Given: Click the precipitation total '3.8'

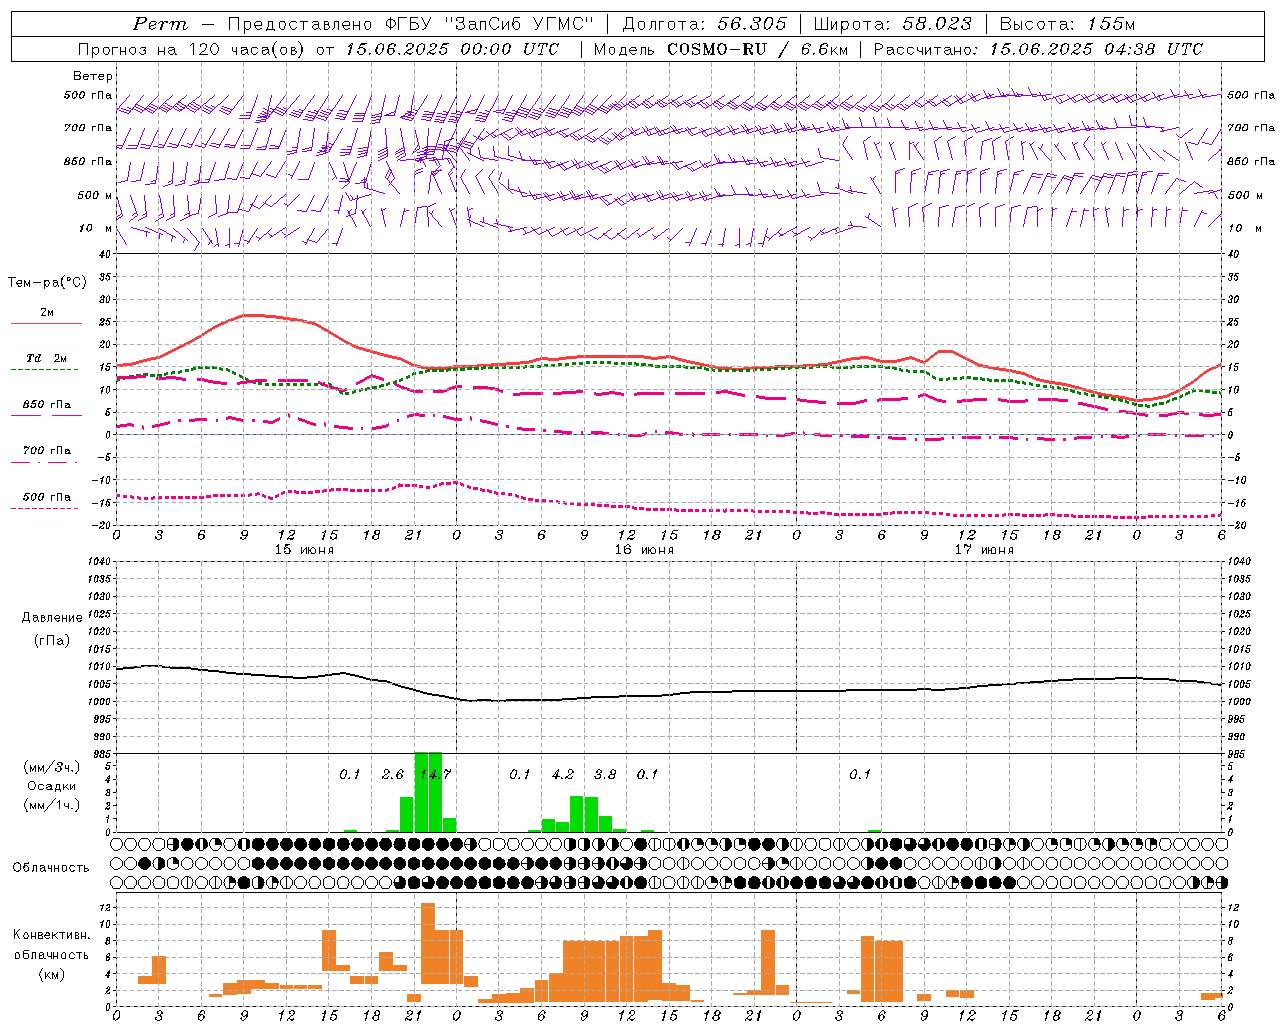Looking at the screenshot, I should tap(605, 774).
